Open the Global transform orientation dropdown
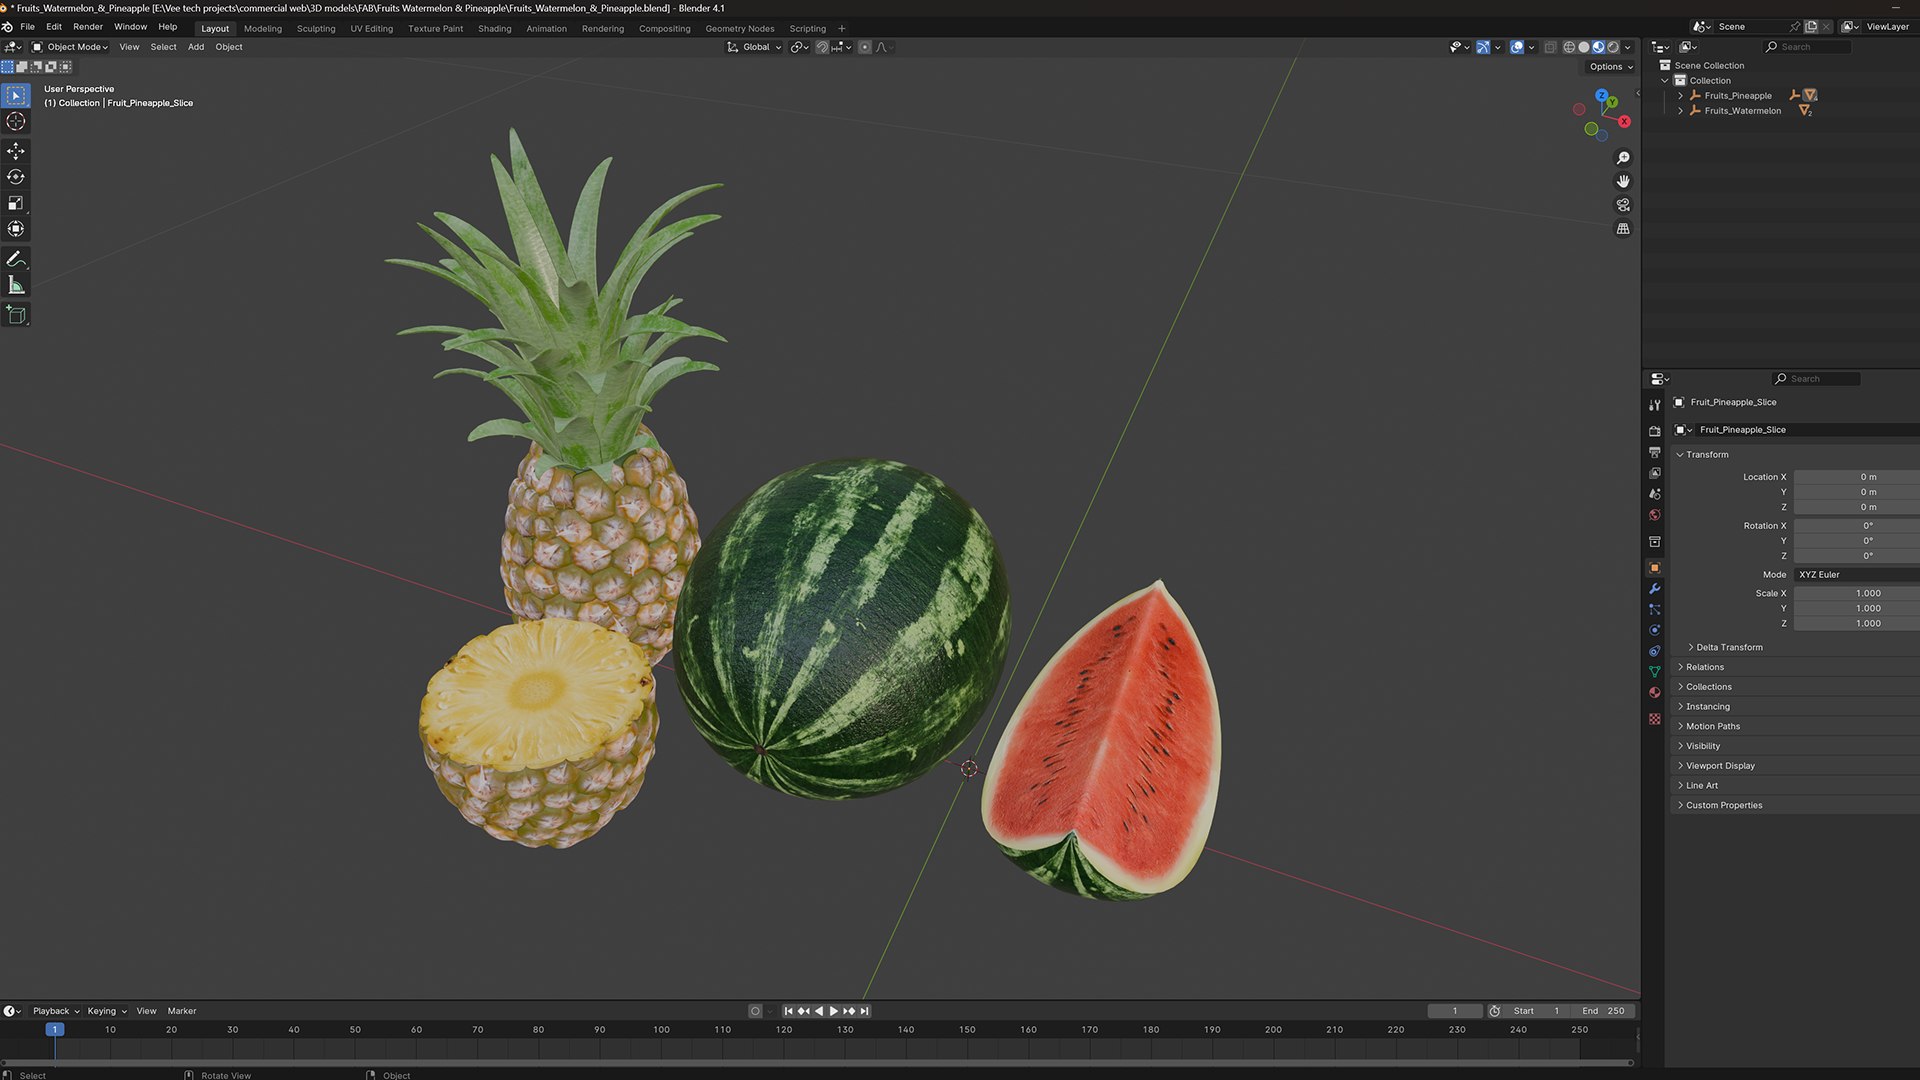Viewport: 1920px width, 1080px height. [x=755, y=47]
